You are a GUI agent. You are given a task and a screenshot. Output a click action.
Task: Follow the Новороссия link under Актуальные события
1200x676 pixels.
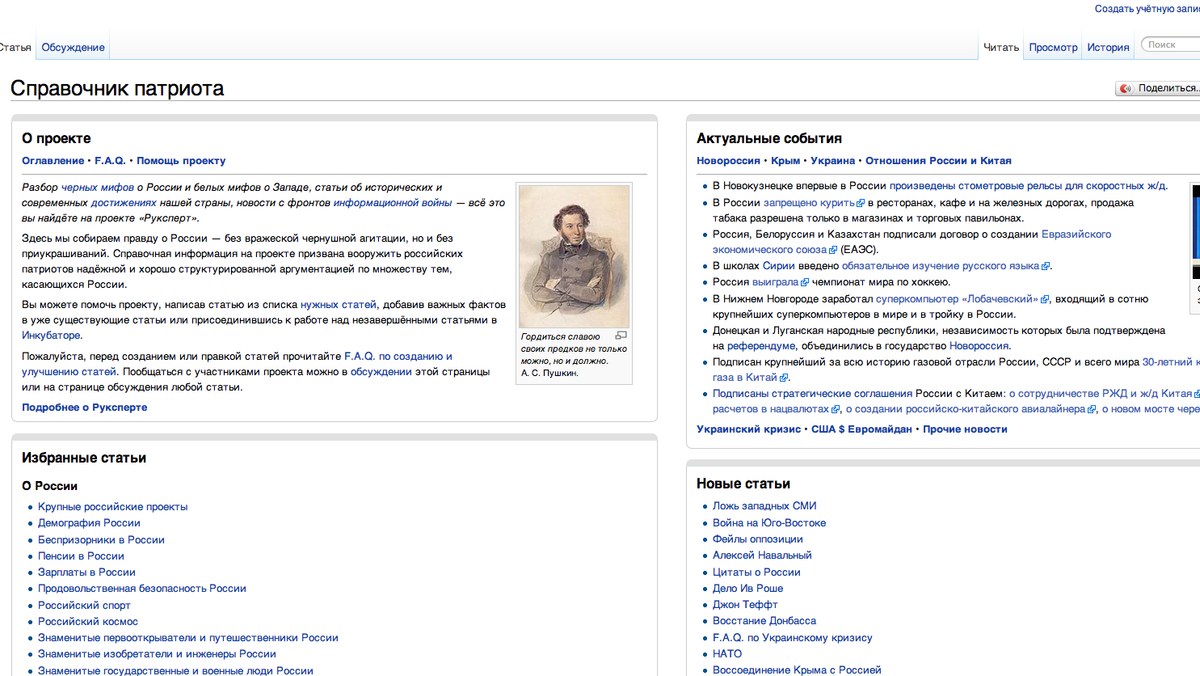coord(729,160)
